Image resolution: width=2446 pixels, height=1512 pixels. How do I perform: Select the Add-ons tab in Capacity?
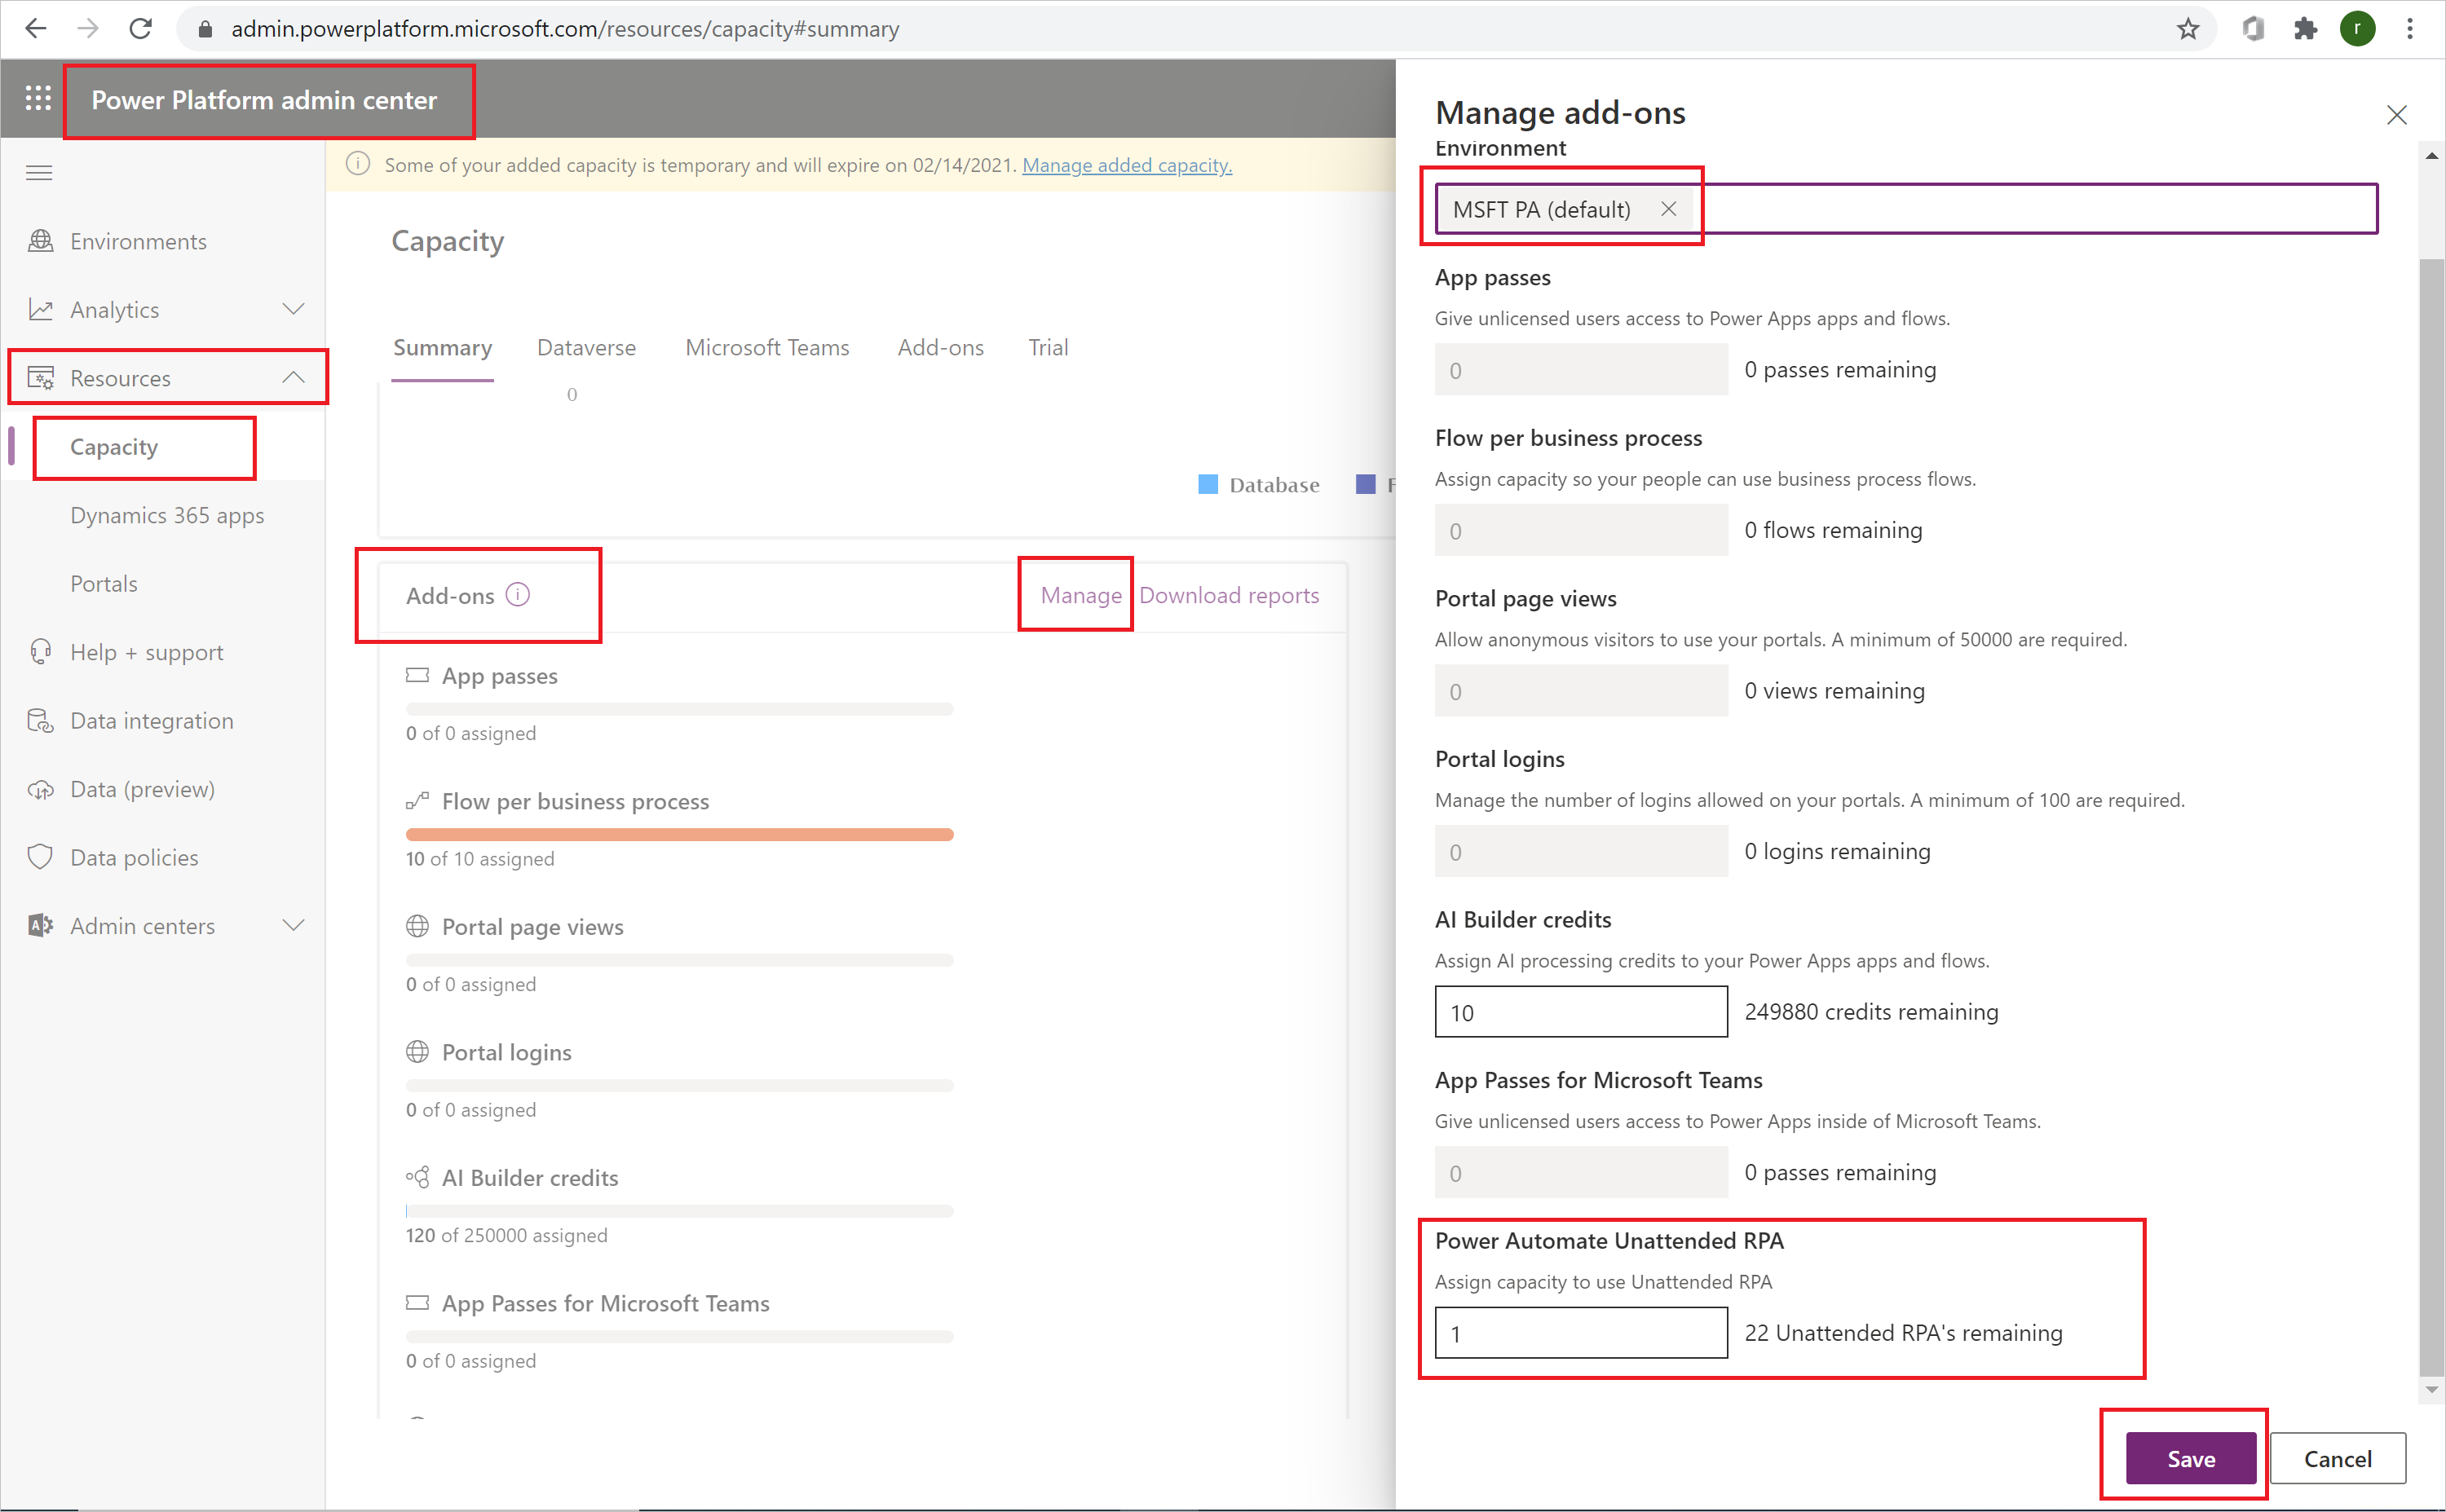(x=940, y=347)
